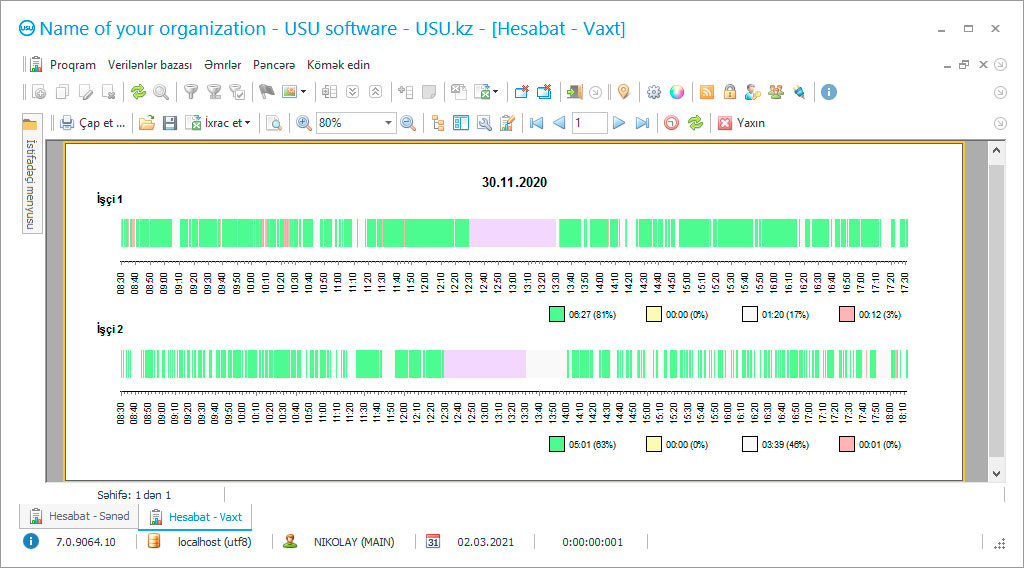Screen dimensions: 1024x568
Task: Click the padlock lock icon
Action: click(x=730, y=92)
